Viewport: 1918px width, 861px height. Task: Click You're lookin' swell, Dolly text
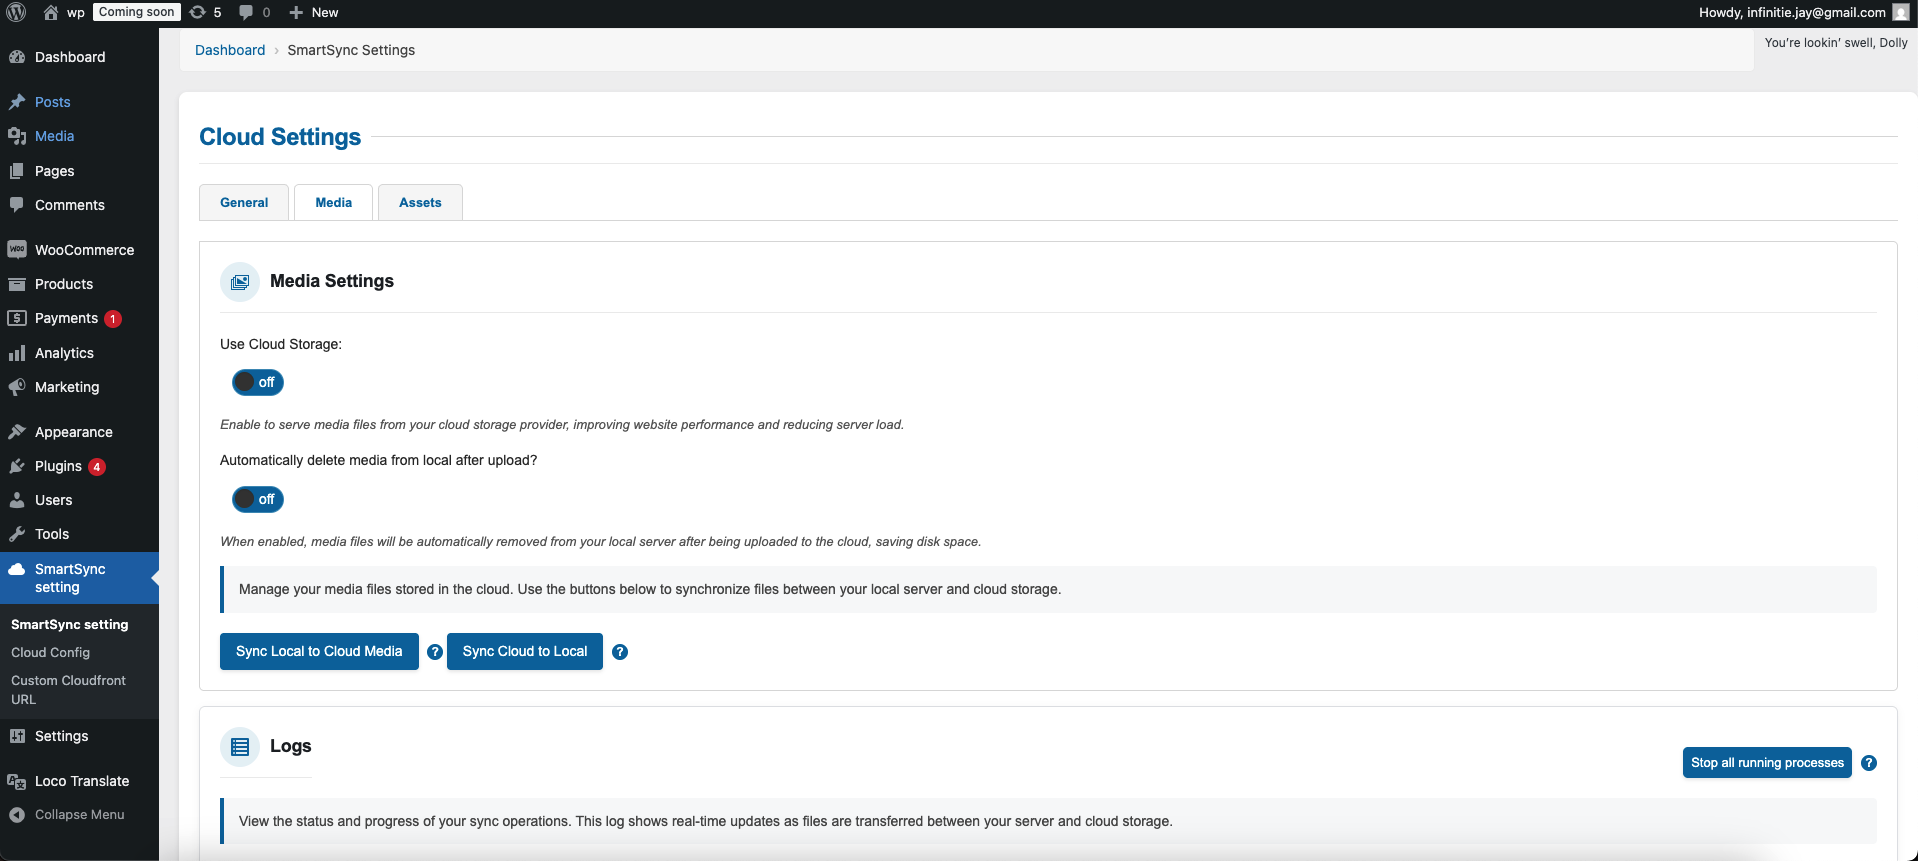tap(1836, 43)
